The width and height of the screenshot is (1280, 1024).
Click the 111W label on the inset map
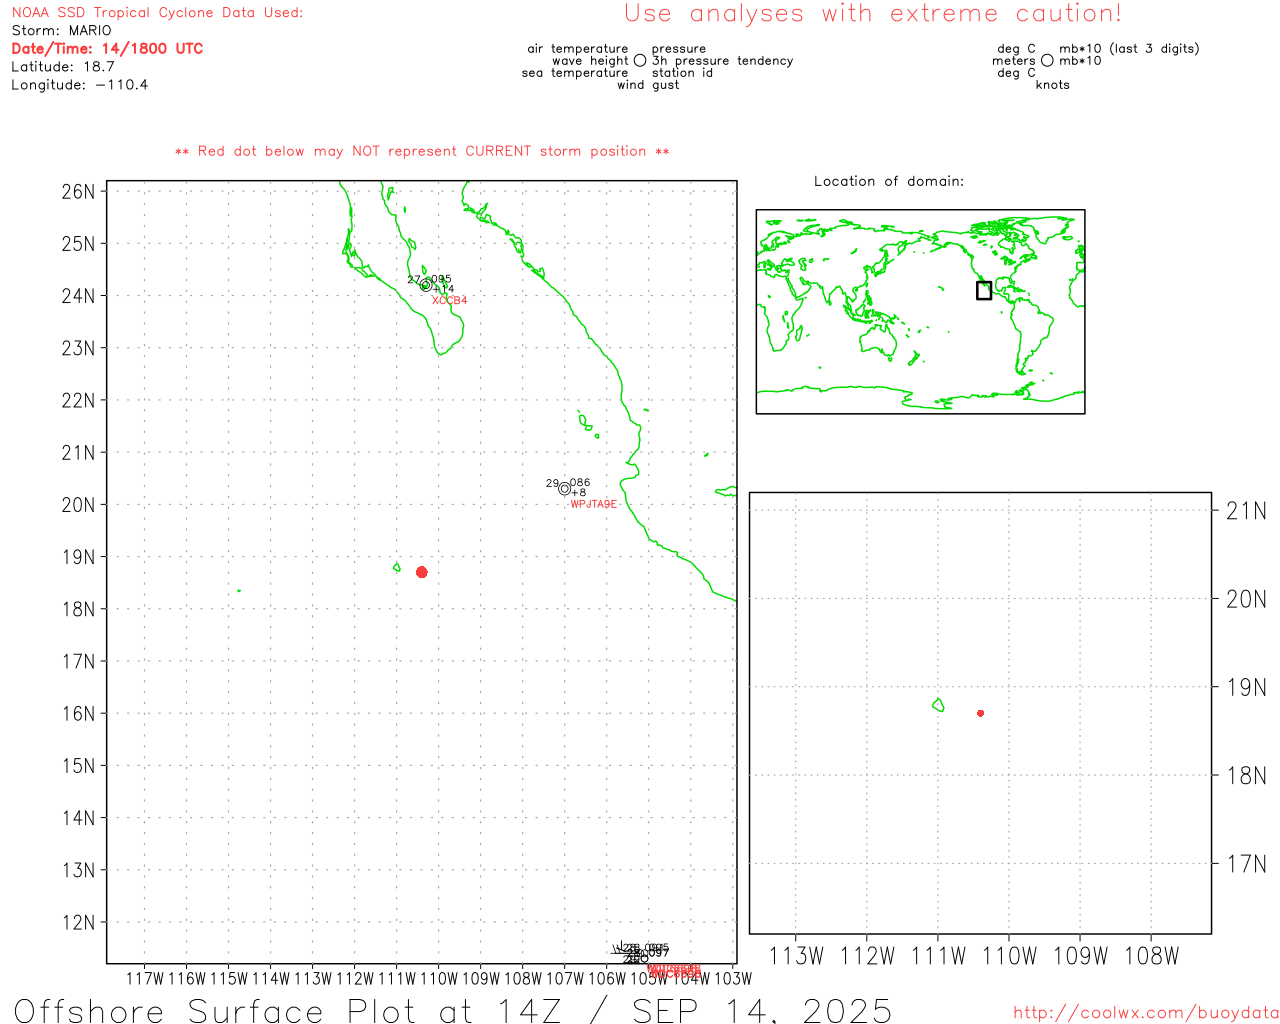938,956
